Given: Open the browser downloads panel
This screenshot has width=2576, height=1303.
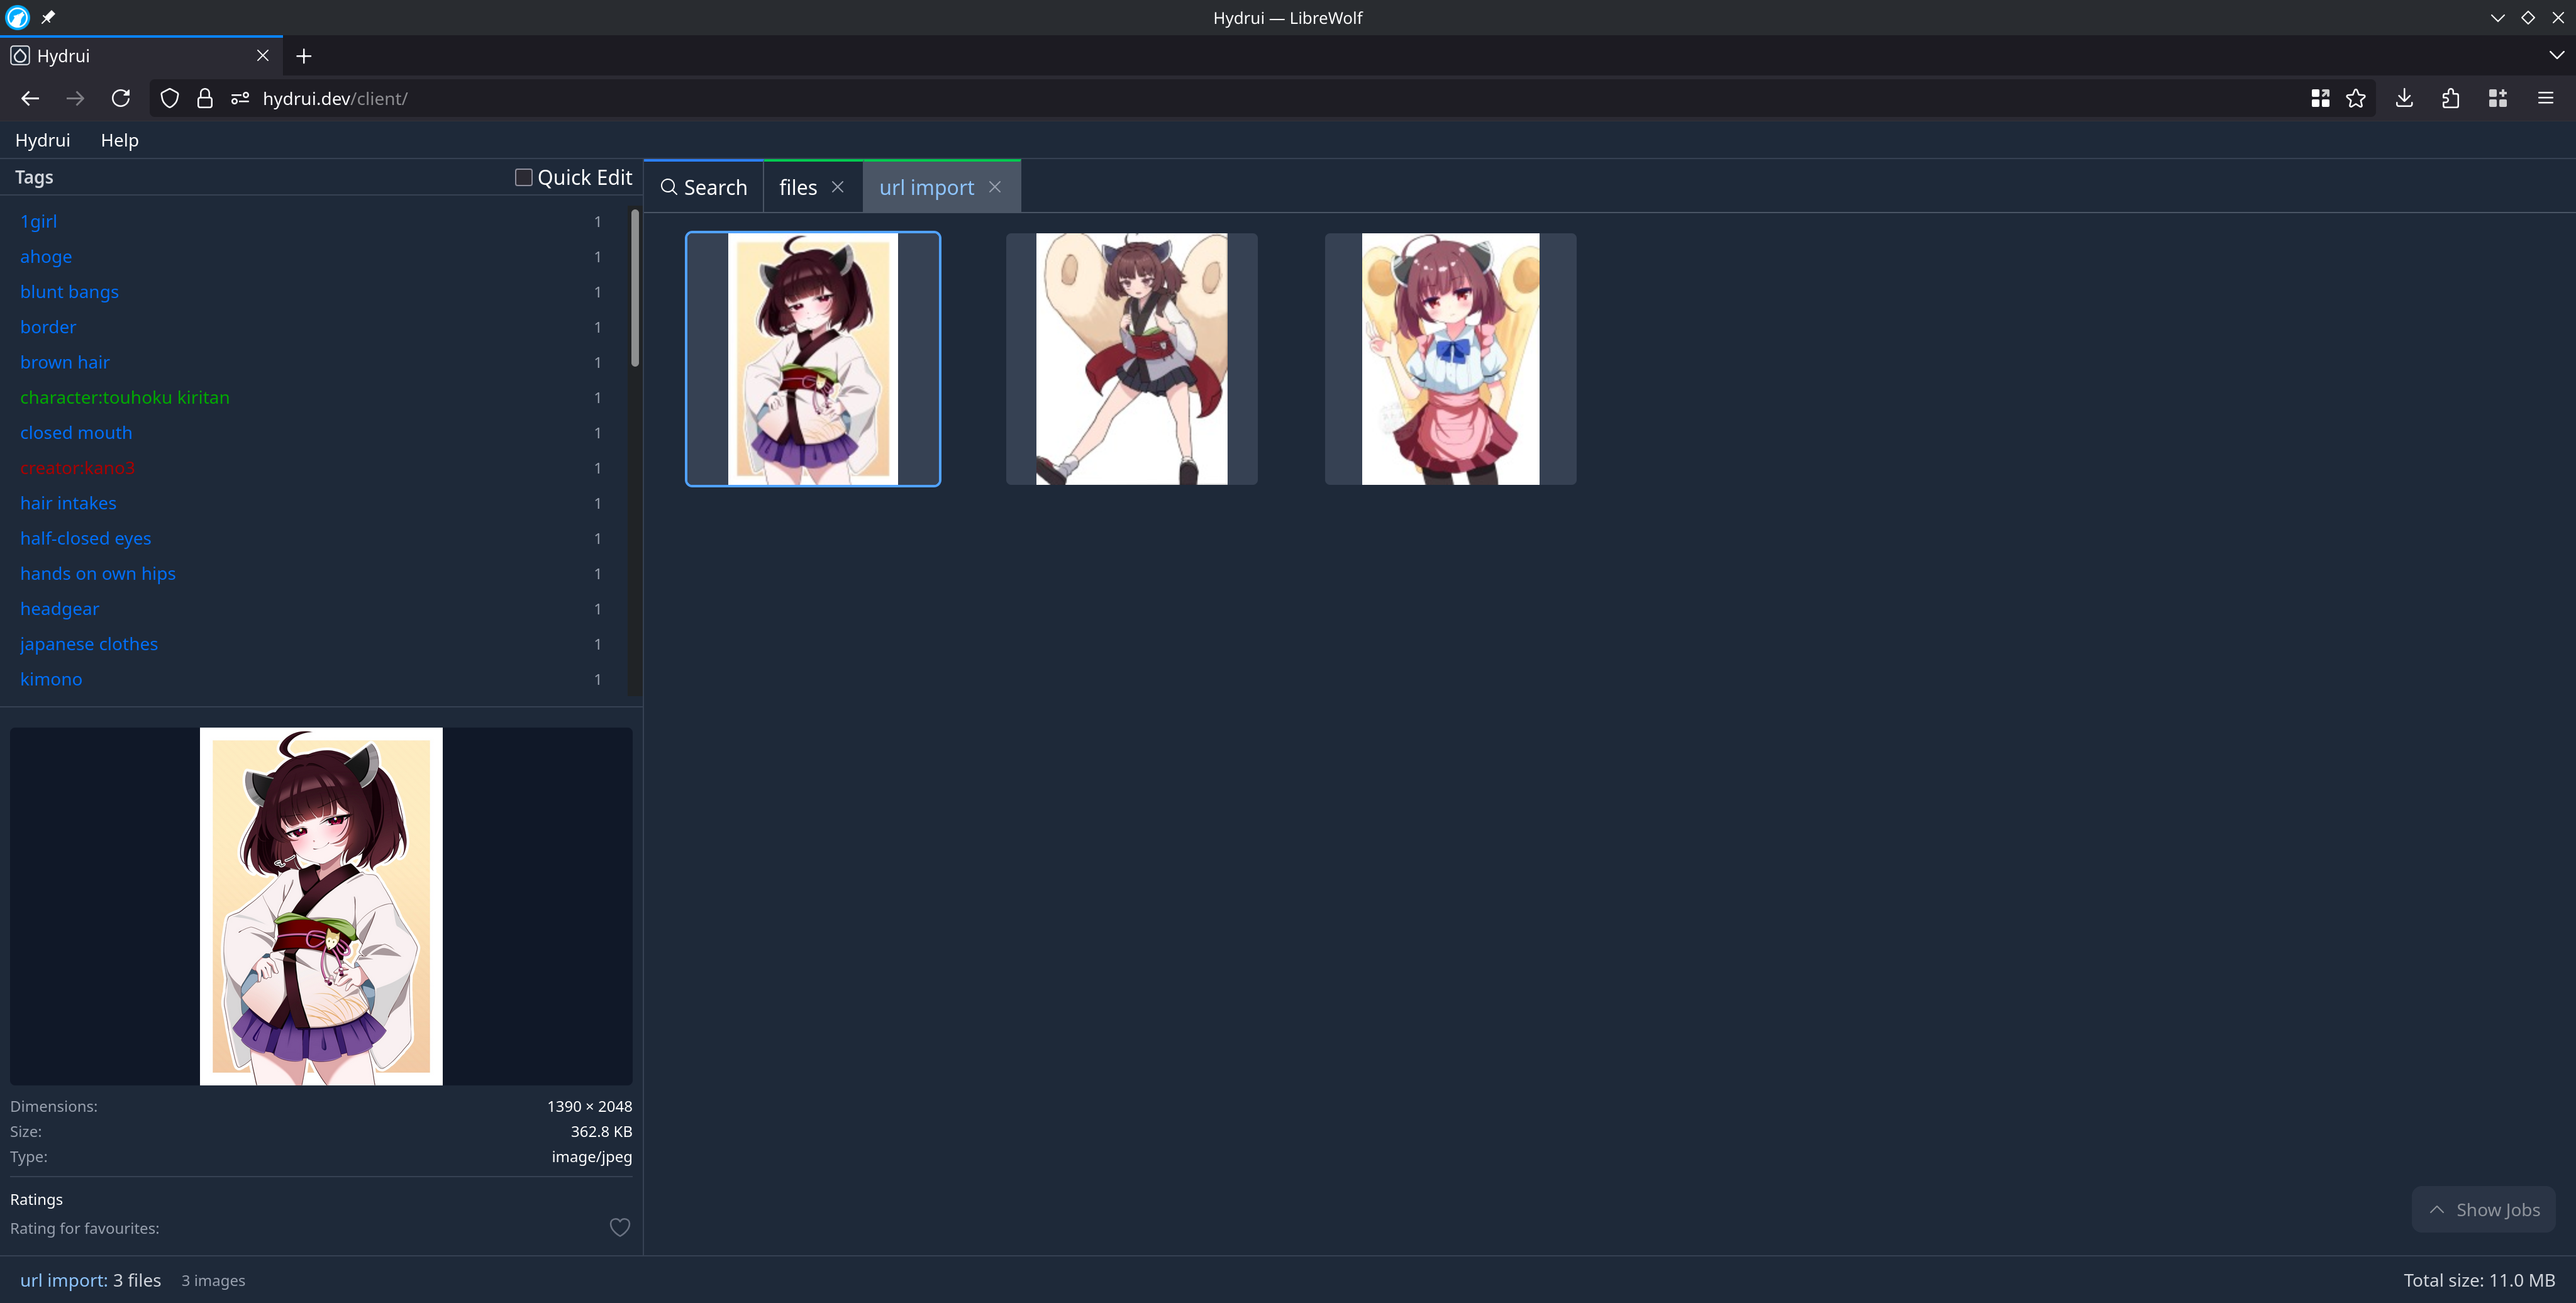Looking at the screenshot, I should [2404, 98].
